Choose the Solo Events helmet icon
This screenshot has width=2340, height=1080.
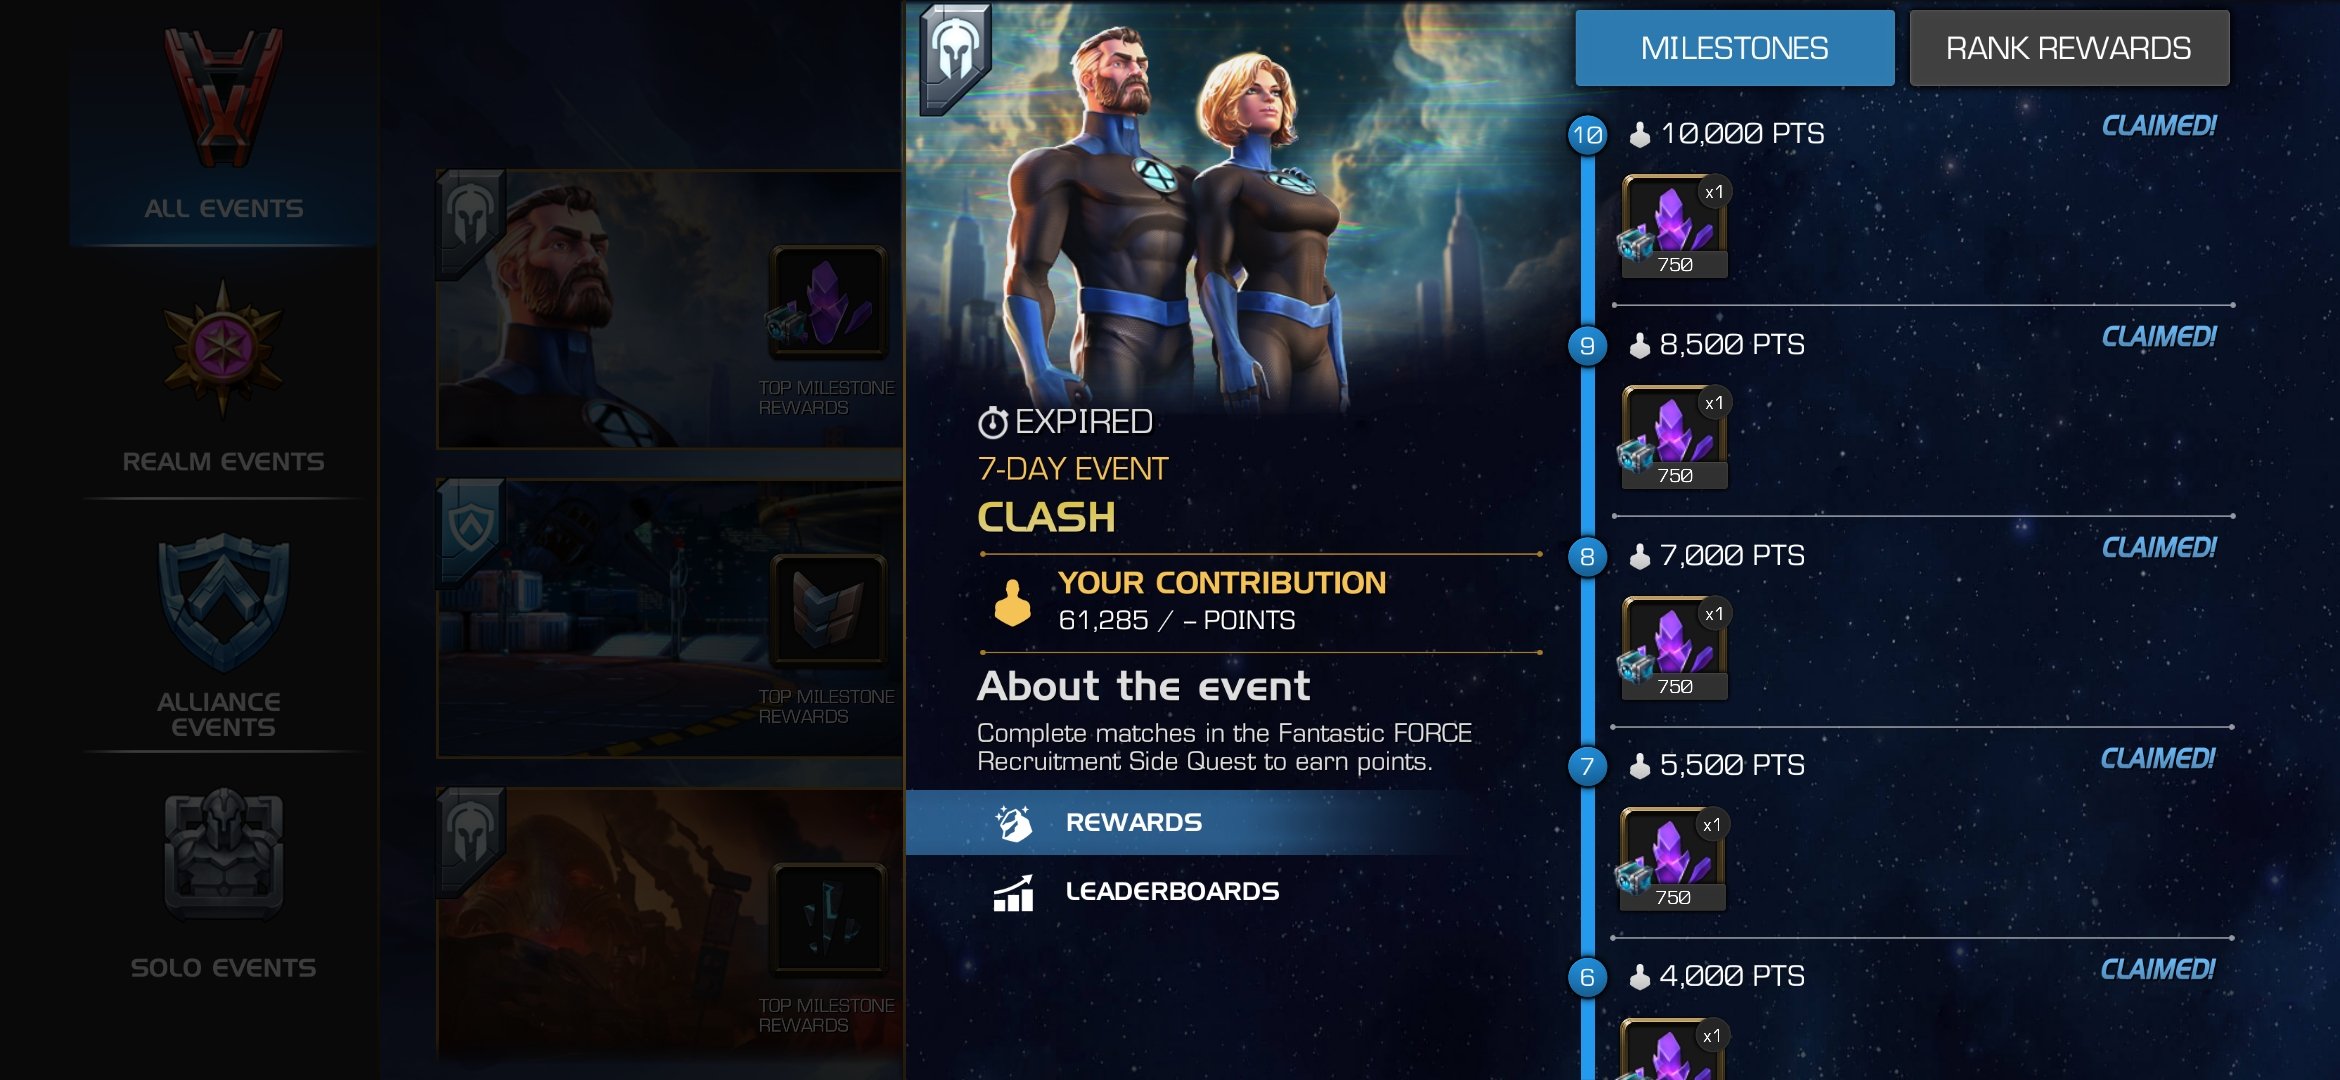223,853
